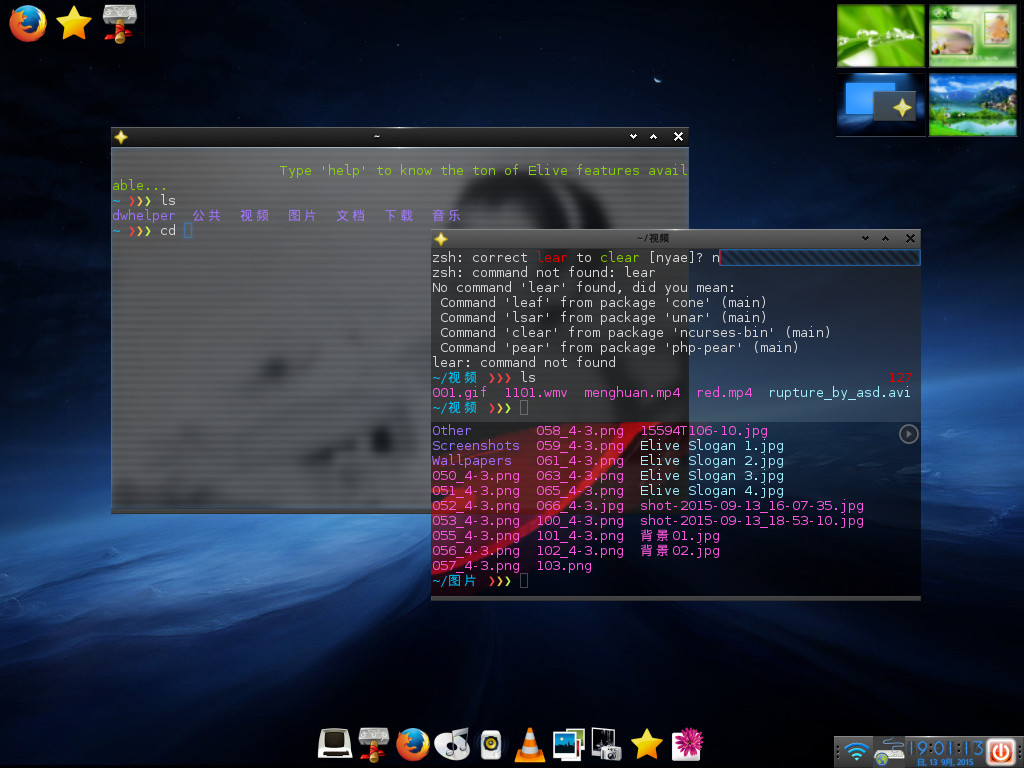Click the zsh correction prompt input after [nyae]?
1024x768 pixels.
(819, 257)
